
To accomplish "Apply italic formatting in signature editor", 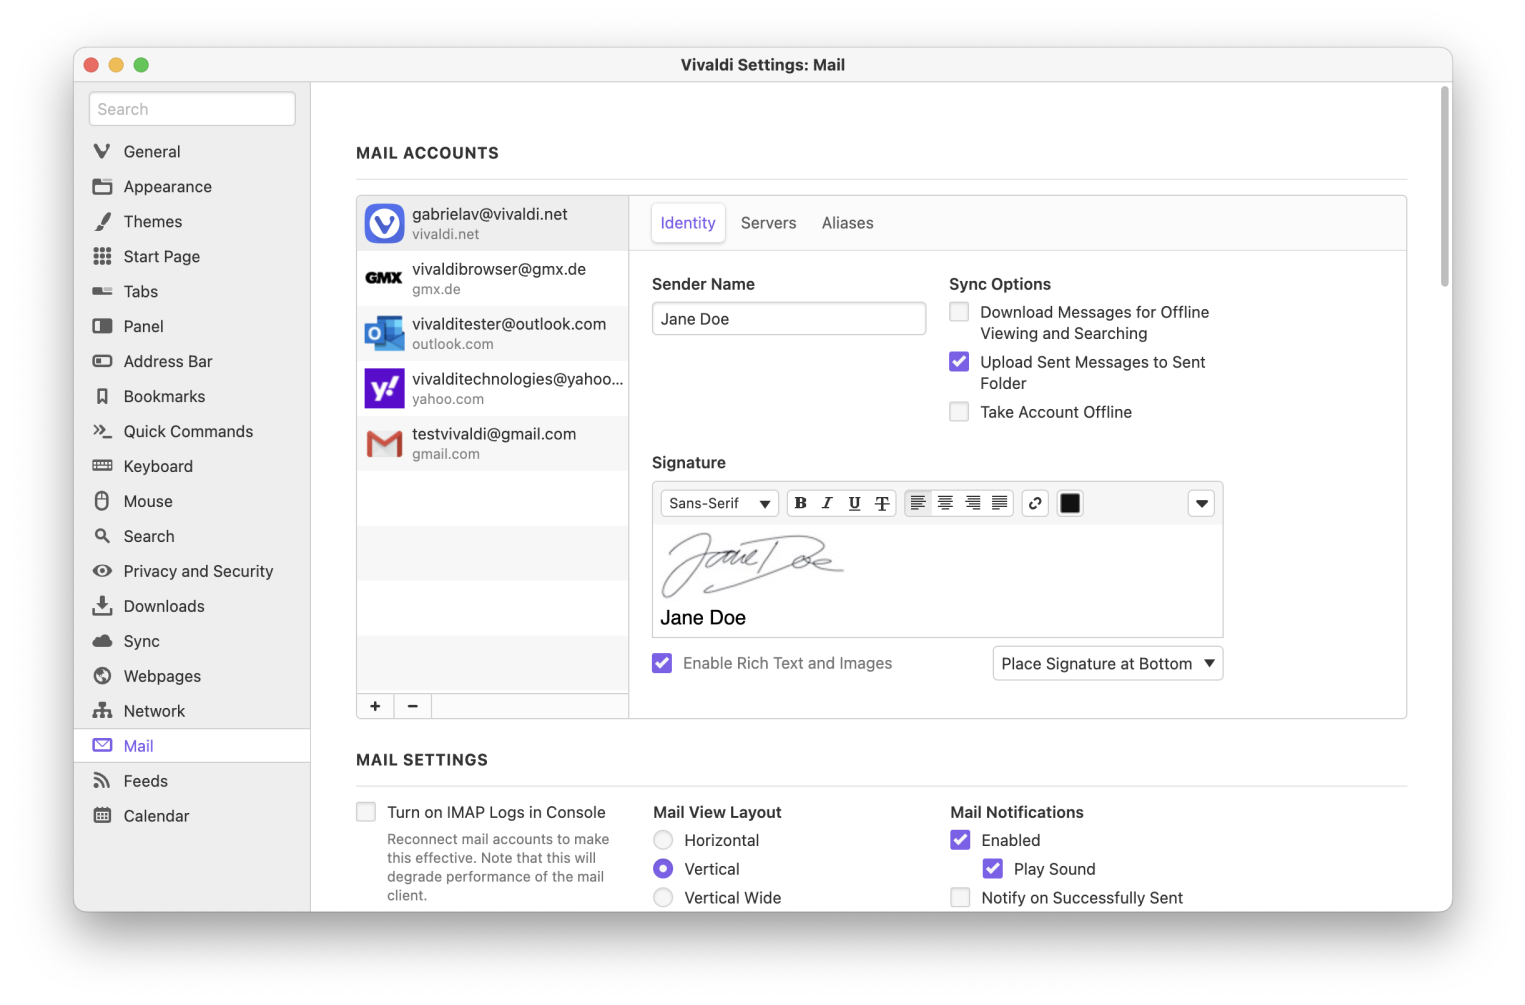I will tap(827, 503).
